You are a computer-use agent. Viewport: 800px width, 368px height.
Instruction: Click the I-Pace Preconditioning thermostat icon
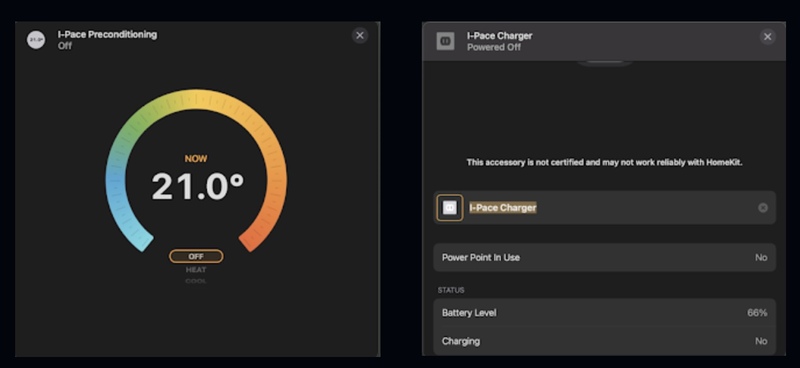coord(36,39)
